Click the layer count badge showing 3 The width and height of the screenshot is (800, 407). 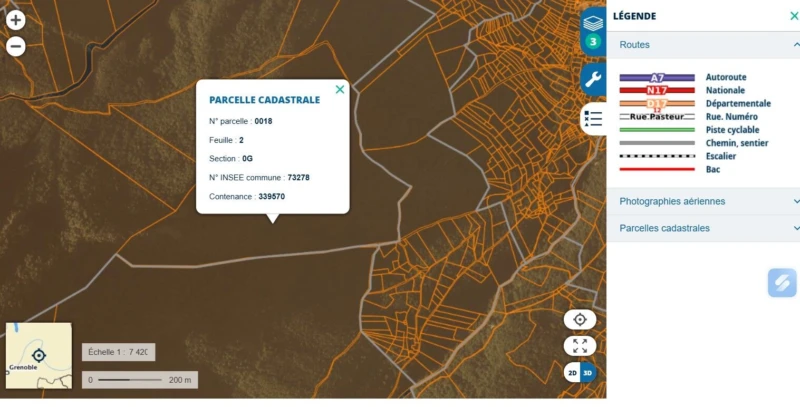coord(593,42)
